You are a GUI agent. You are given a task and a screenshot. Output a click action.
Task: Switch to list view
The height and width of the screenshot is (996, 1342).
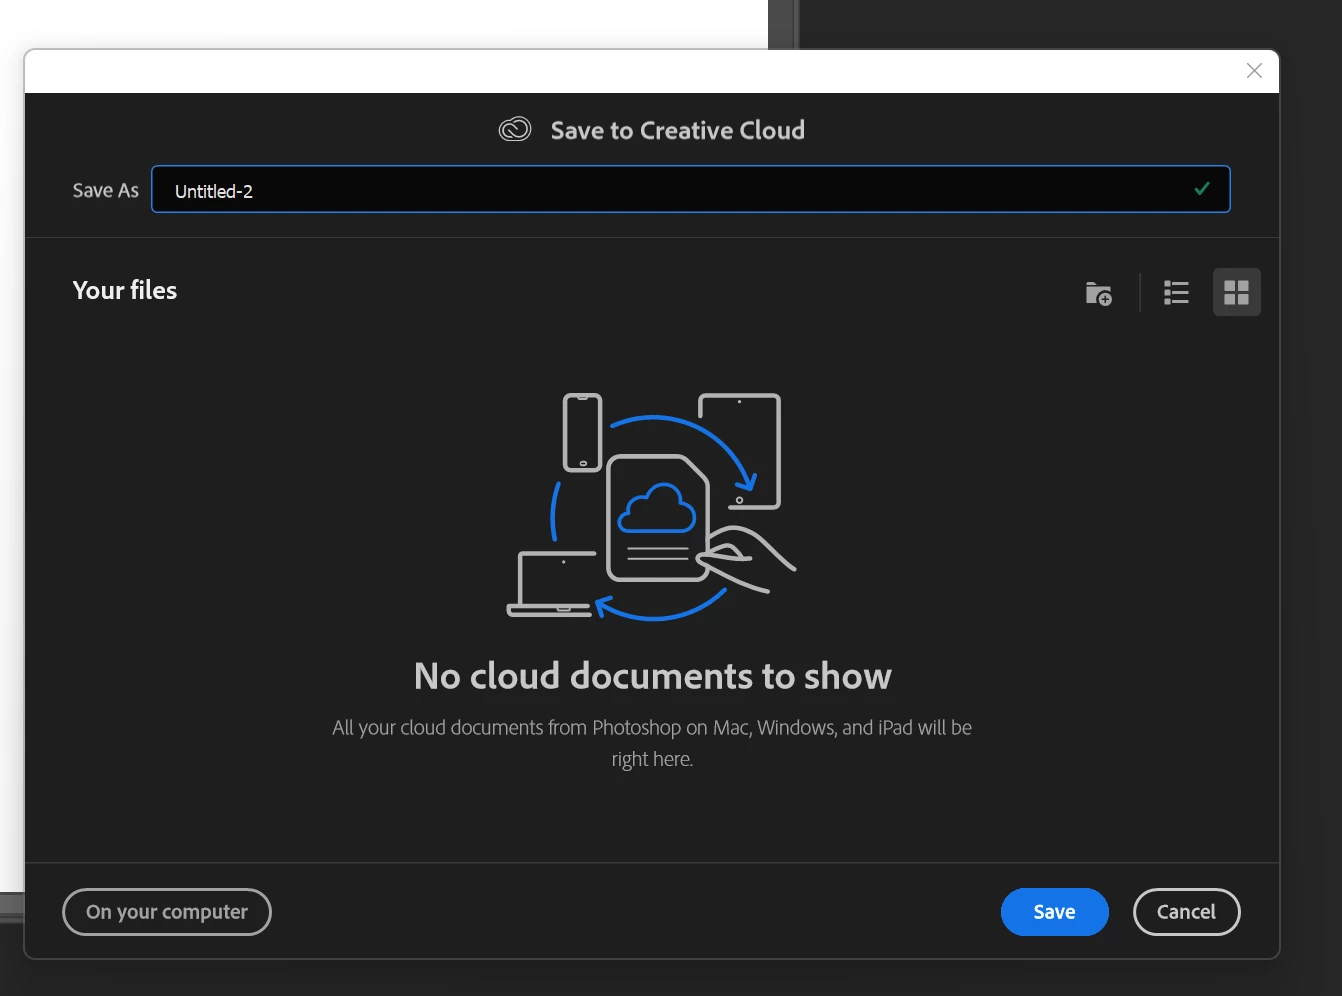pos(1176,292)
